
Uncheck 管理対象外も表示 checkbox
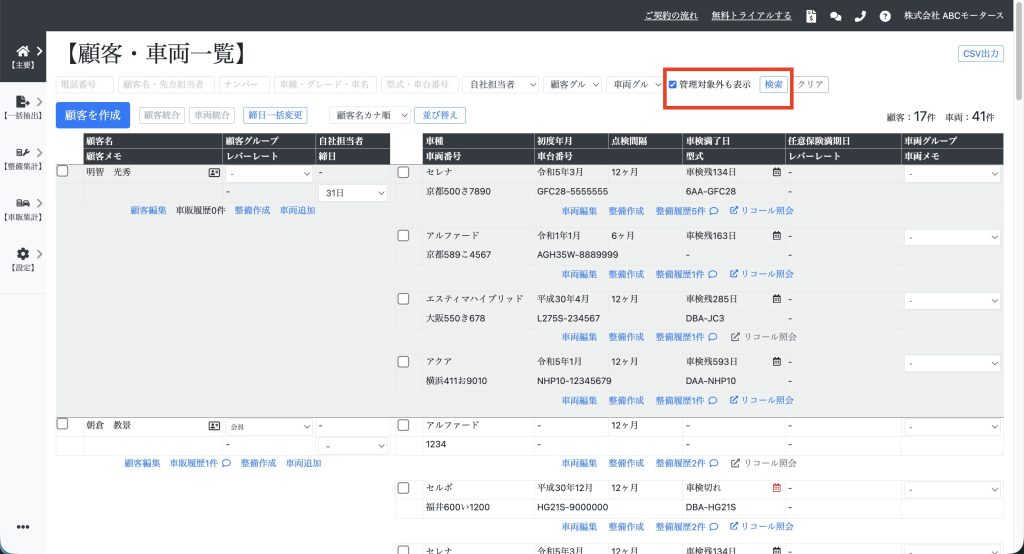673,85
